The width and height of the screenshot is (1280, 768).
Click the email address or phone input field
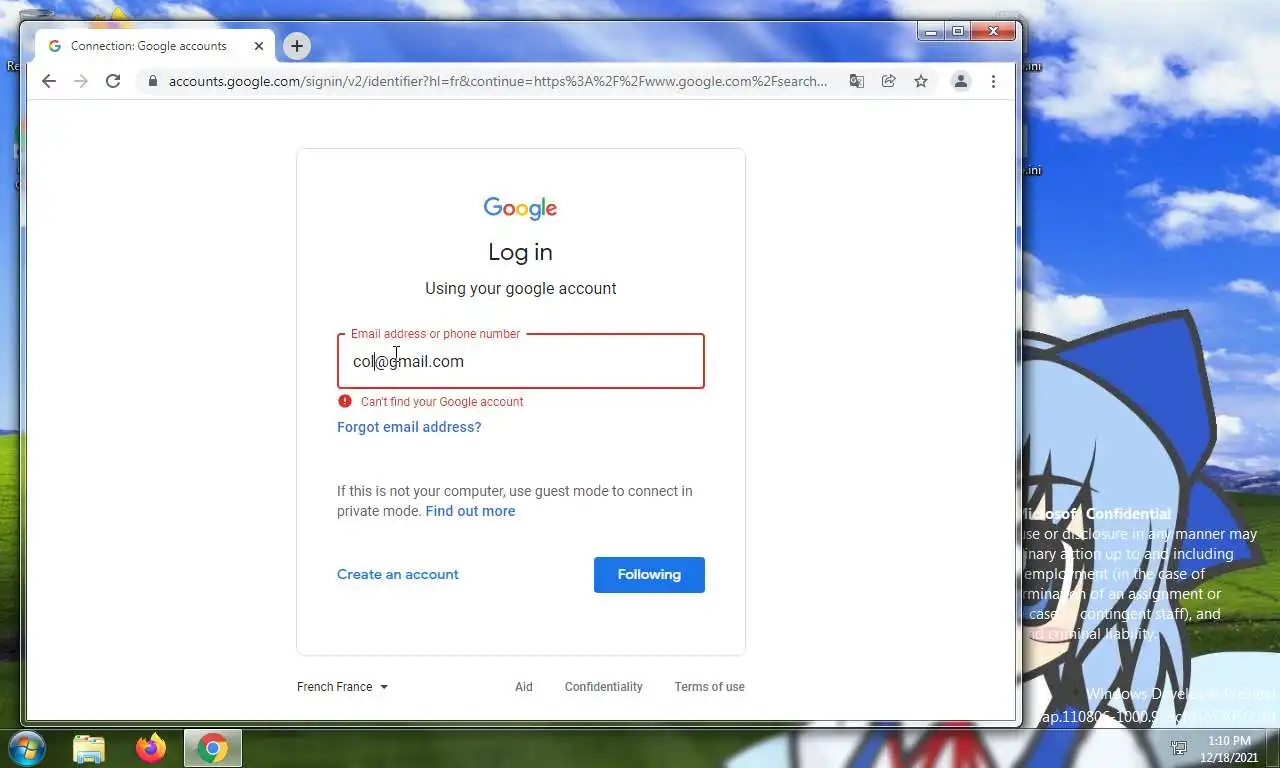[521, 361]
